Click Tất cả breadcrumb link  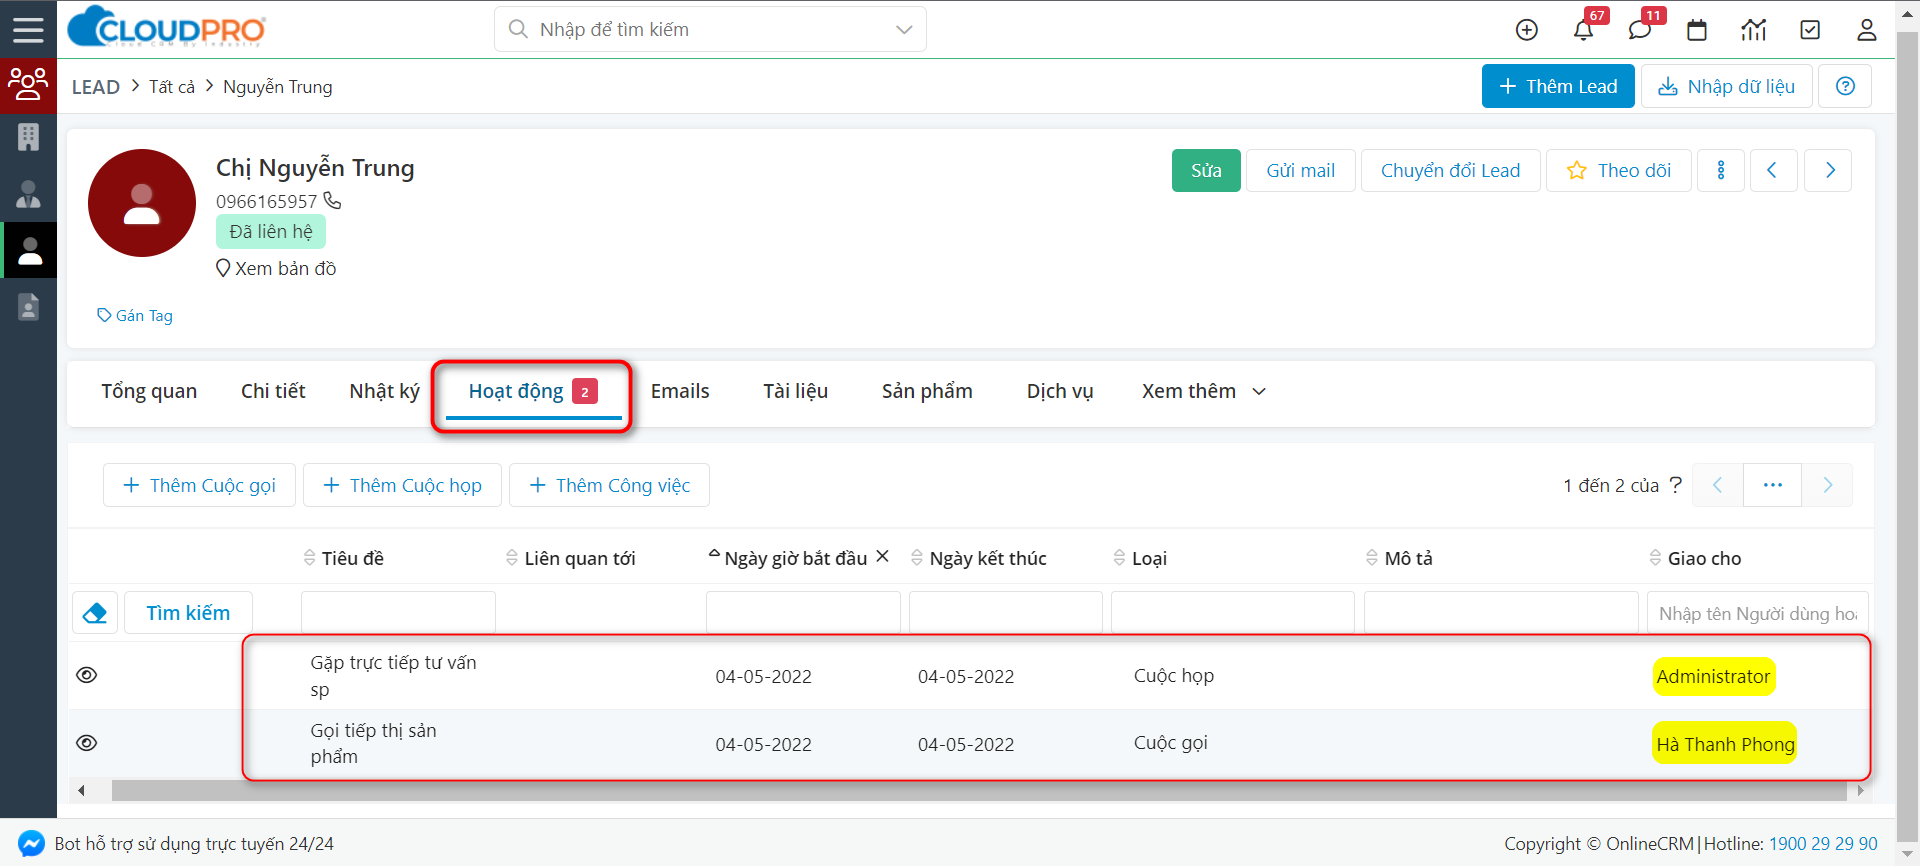(172, 87)
